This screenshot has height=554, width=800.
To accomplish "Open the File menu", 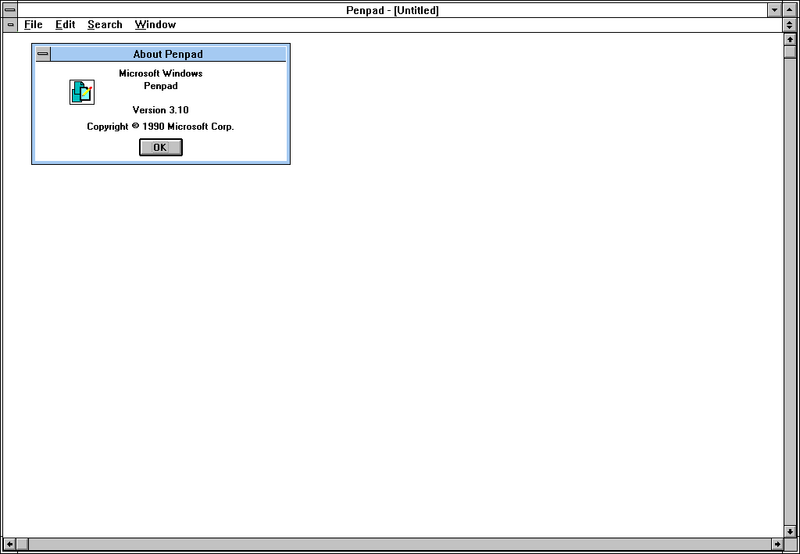I will pyautogui.click(x=33, y=24).
